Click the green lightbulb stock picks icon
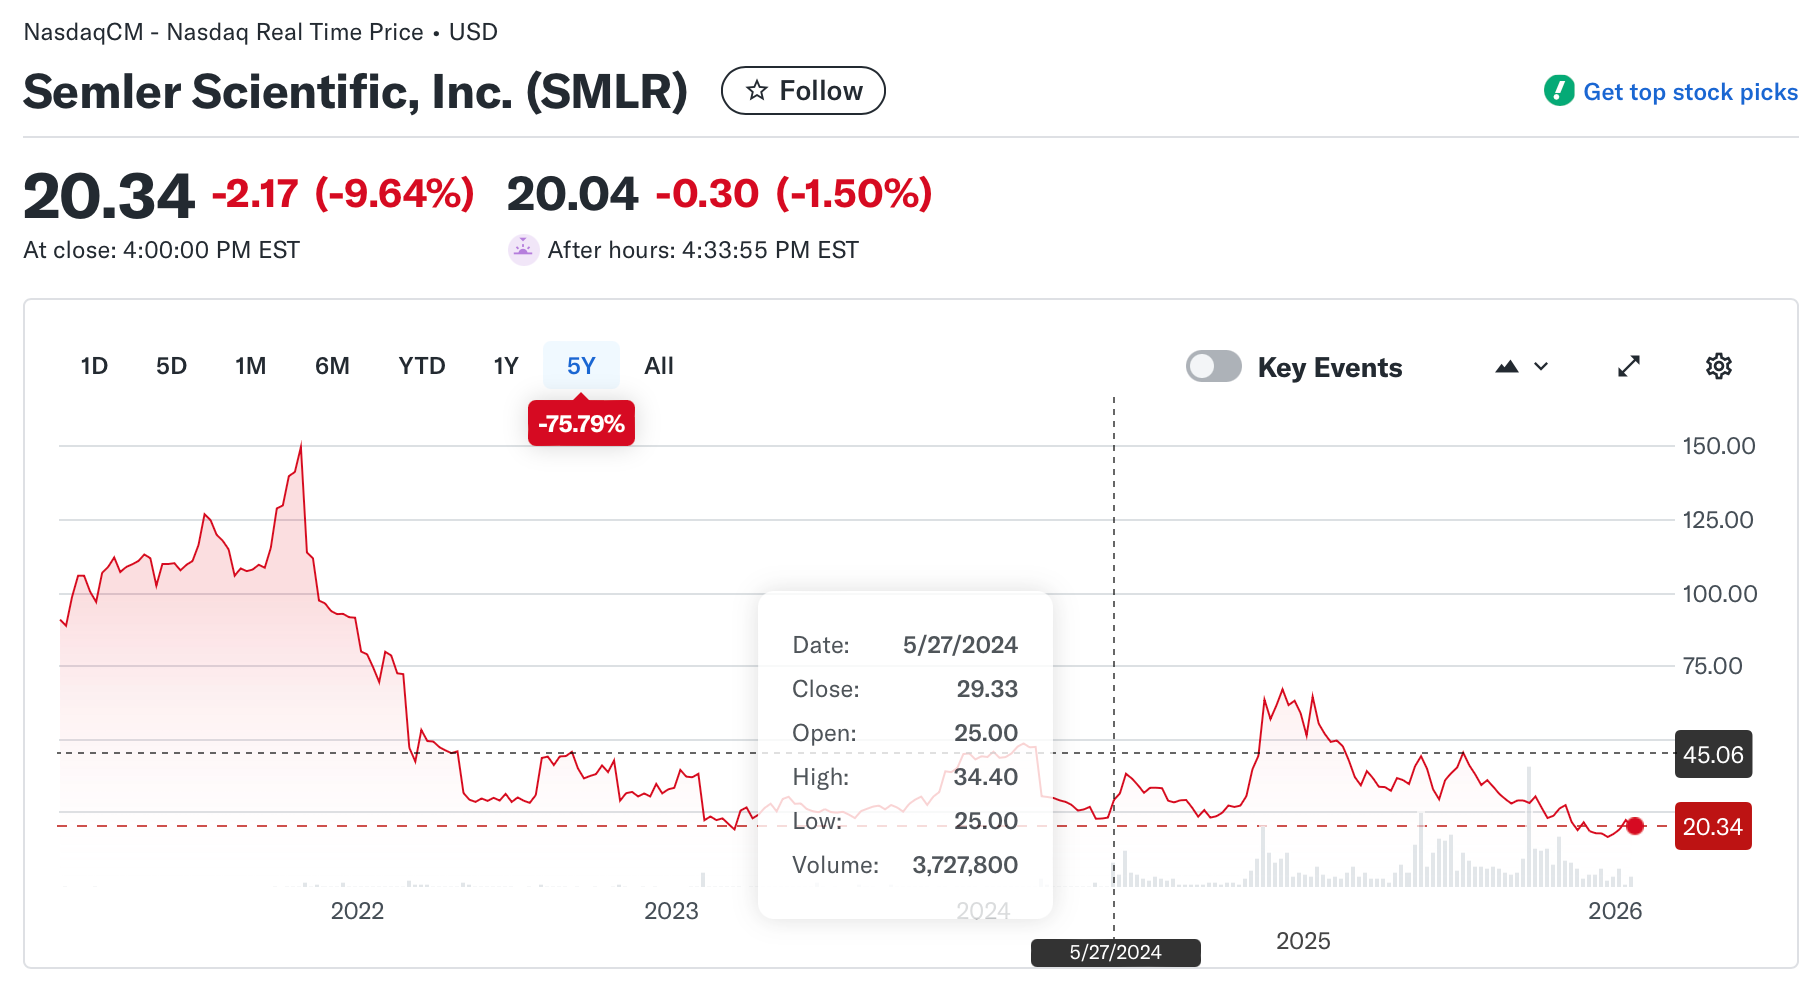Screen dimensions: 1814x982 (x=1558, y=91)
